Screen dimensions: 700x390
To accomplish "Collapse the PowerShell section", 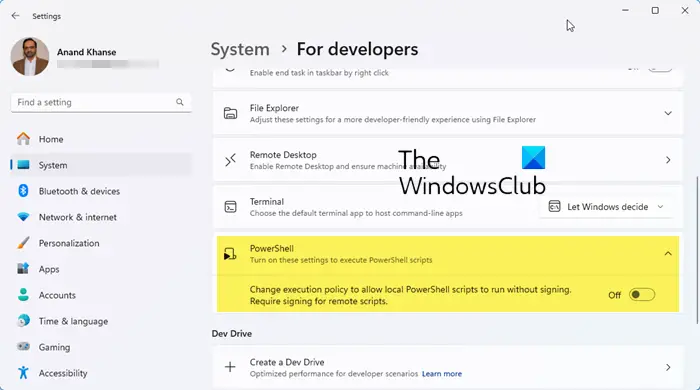I will pyautogui.click(x=668, y=253).
